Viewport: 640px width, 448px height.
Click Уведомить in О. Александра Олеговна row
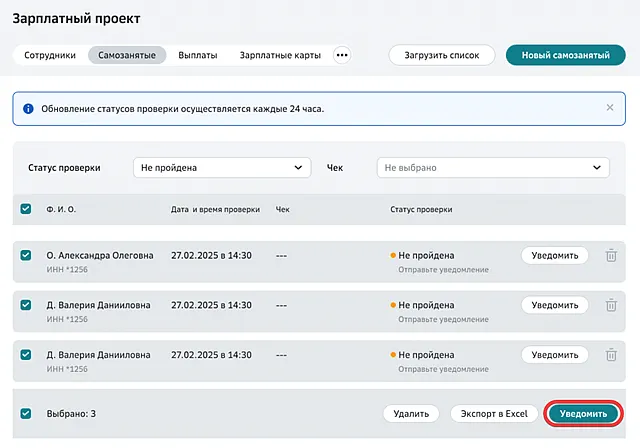tap(554, 255)
